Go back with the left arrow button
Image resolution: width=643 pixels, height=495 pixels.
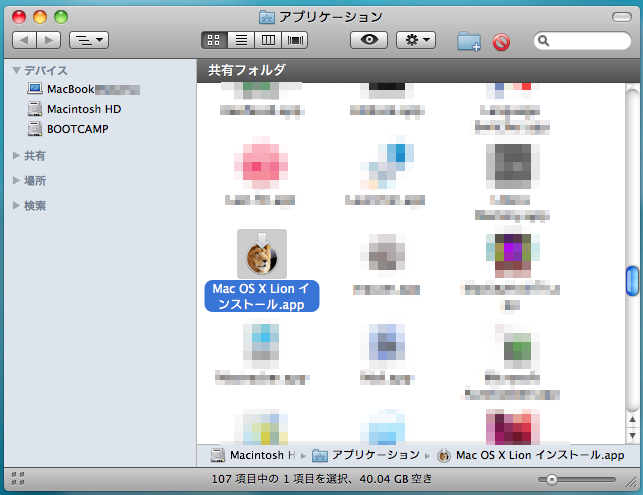pos(24,40)
